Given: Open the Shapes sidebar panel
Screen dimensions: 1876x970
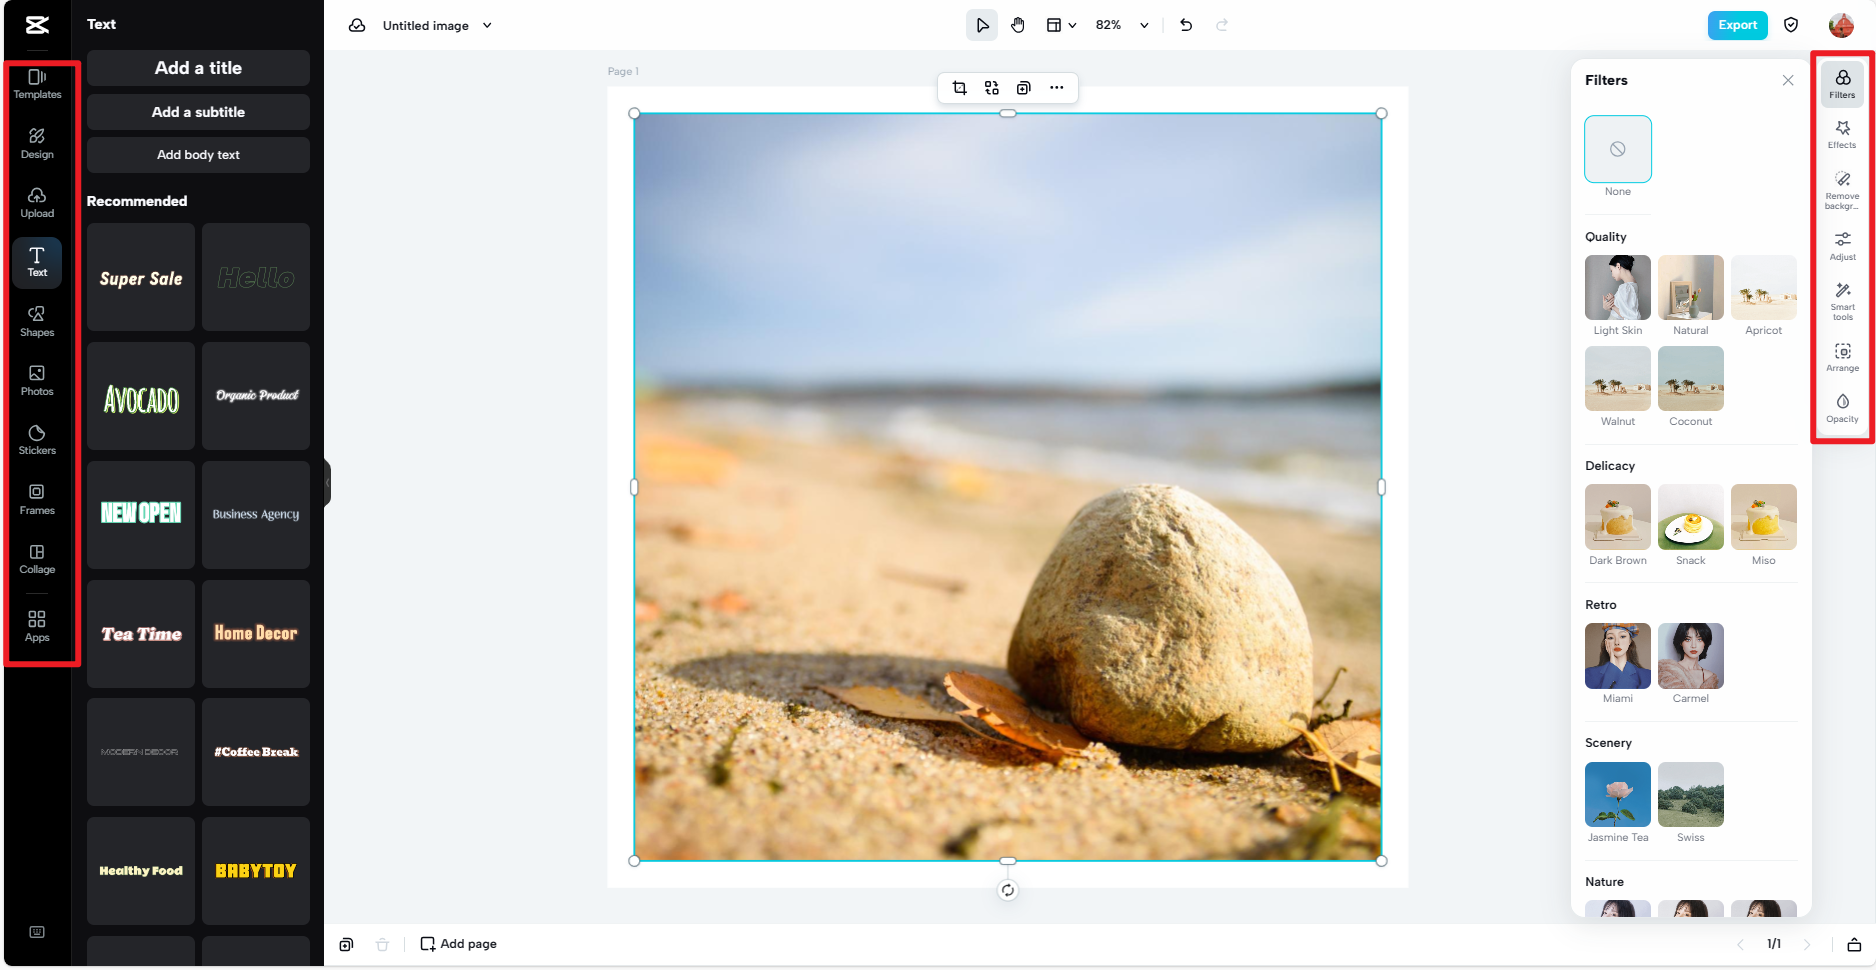Looking at the screenshot, I should 37,321.
